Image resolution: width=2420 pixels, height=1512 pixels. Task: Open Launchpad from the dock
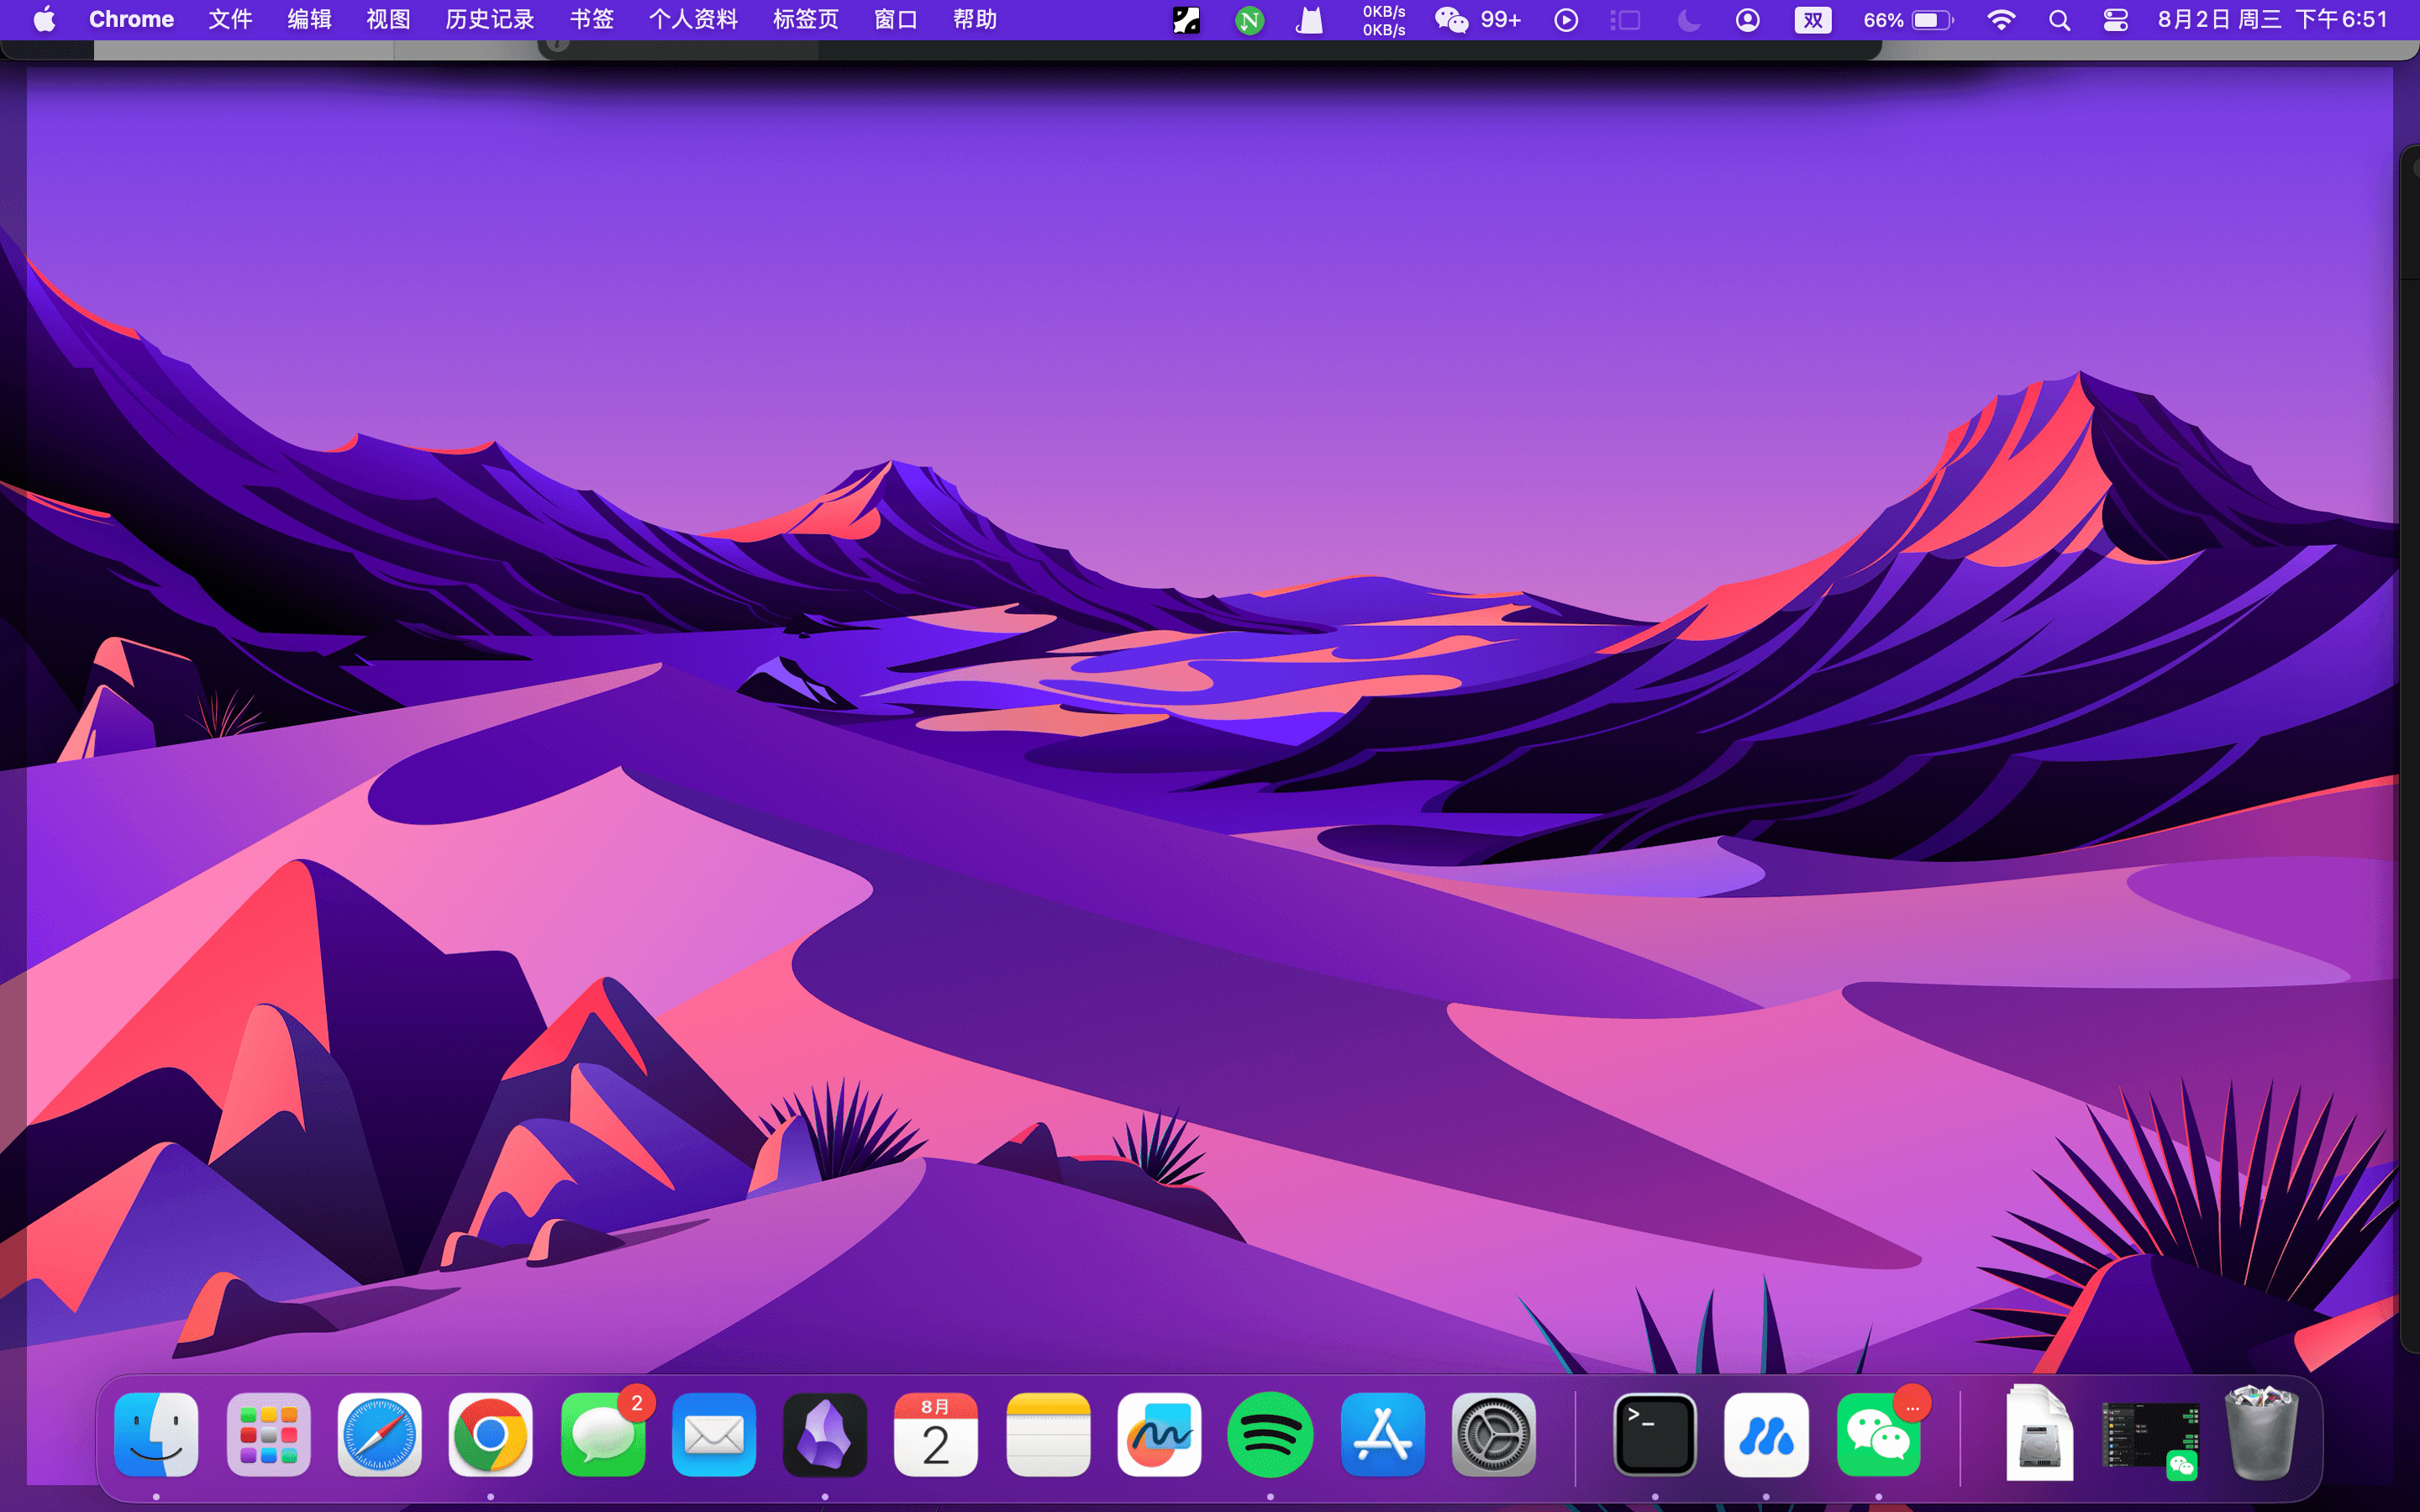268,1434
